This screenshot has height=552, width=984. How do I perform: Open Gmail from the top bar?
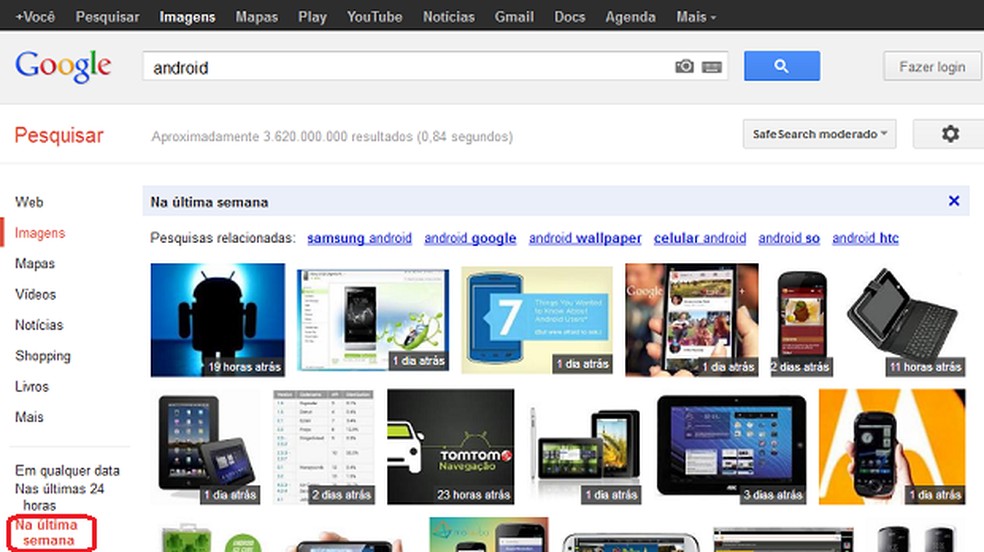coord(514,17)
